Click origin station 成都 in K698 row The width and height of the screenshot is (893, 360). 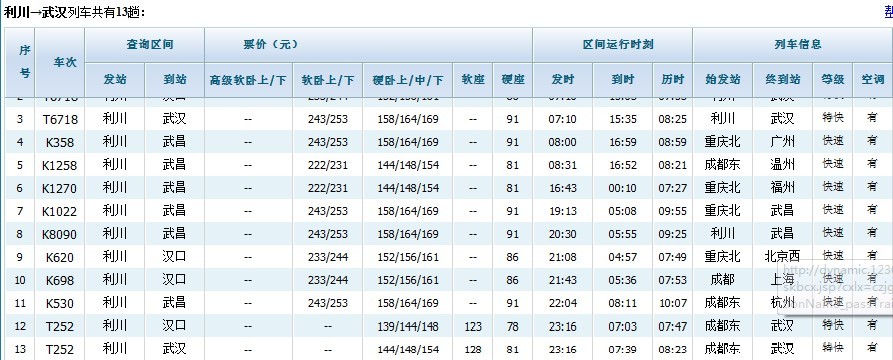723,279
